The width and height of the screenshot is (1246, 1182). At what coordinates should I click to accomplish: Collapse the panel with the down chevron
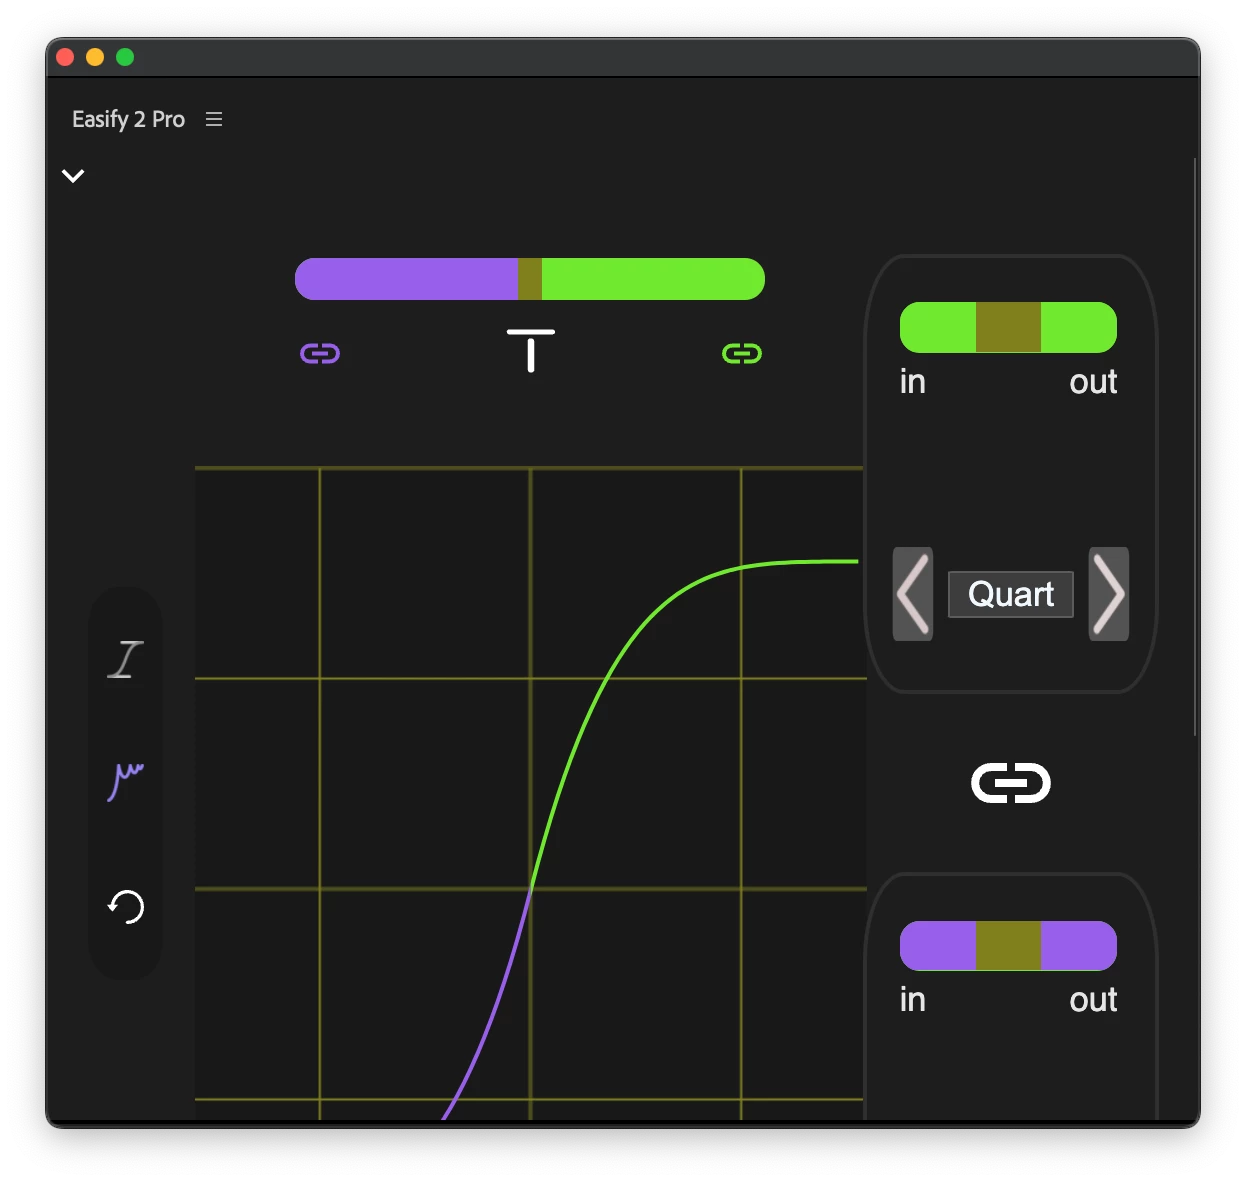point(73,176)
